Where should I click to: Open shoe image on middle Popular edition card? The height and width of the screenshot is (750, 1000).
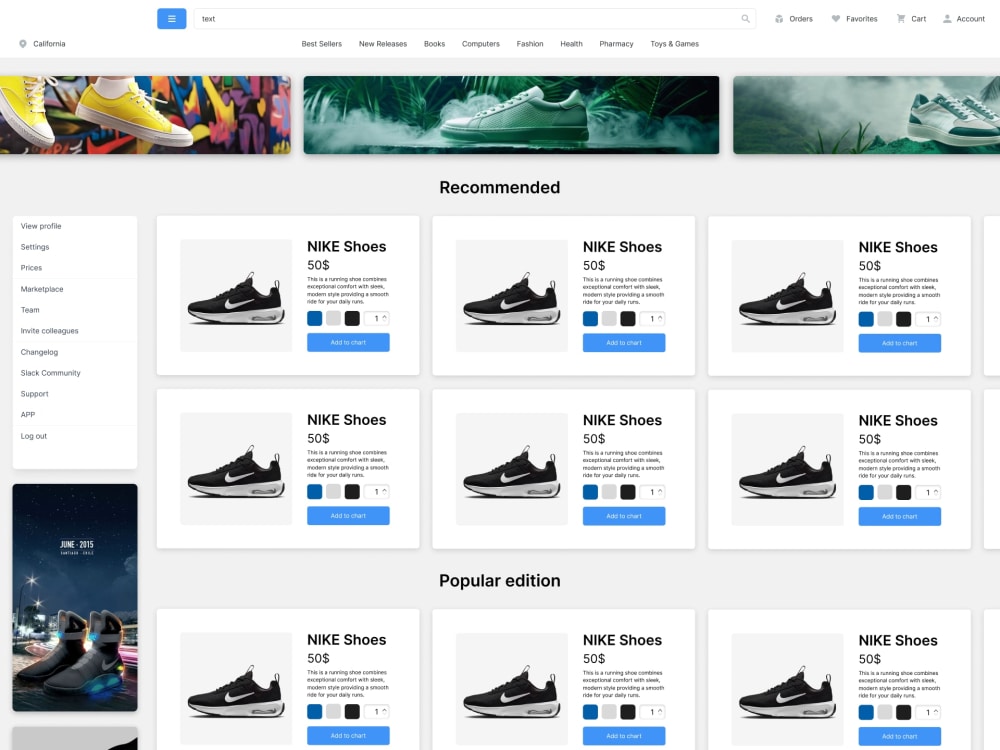[x=511, y=689]
